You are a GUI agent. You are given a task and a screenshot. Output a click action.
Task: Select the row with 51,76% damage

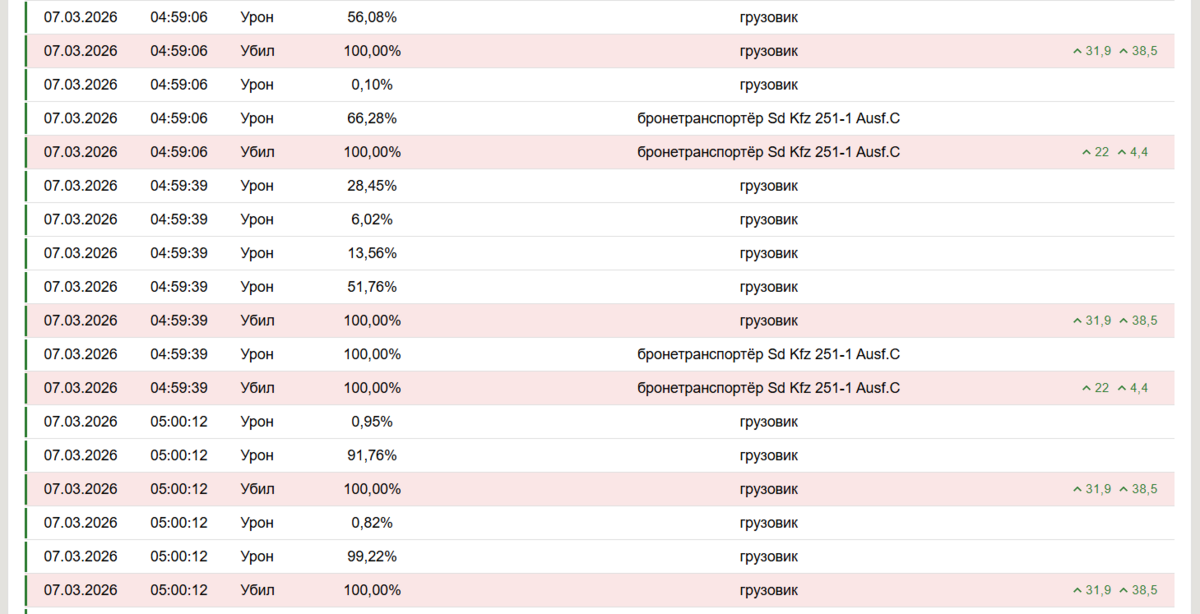click(600, 287)
